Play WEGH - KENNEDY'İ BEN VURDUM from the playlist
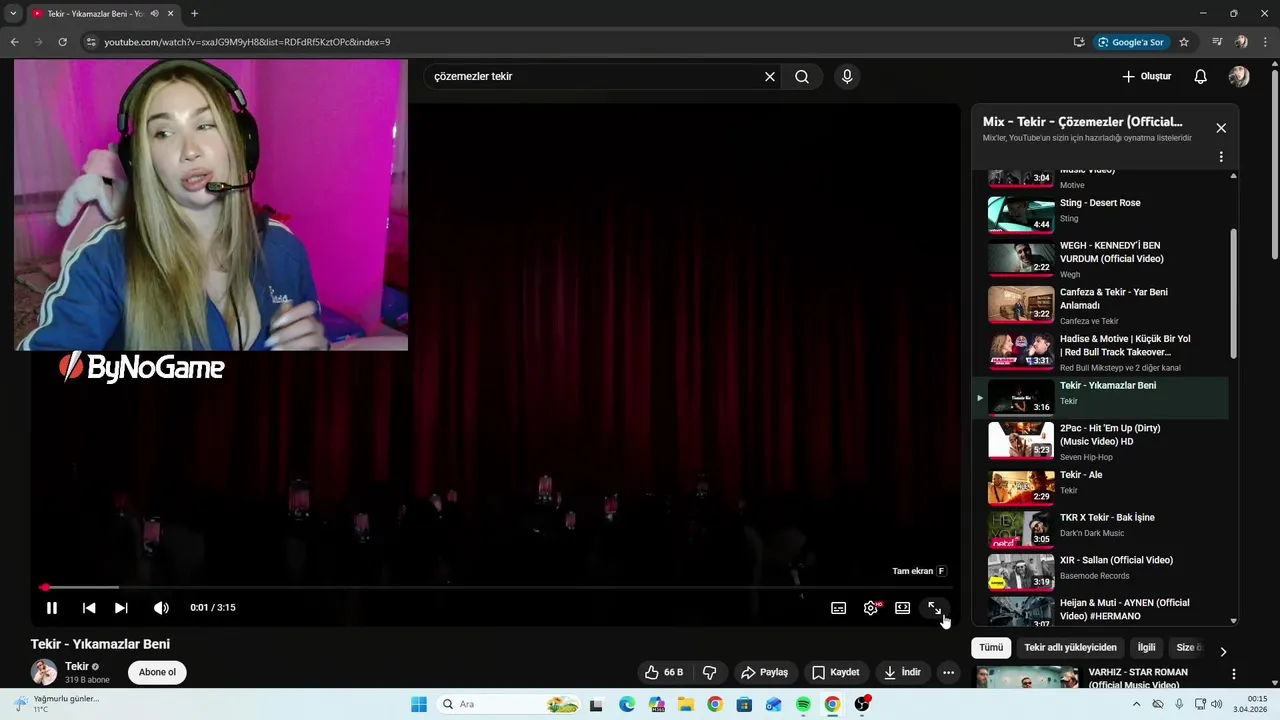 (1100, 258)
